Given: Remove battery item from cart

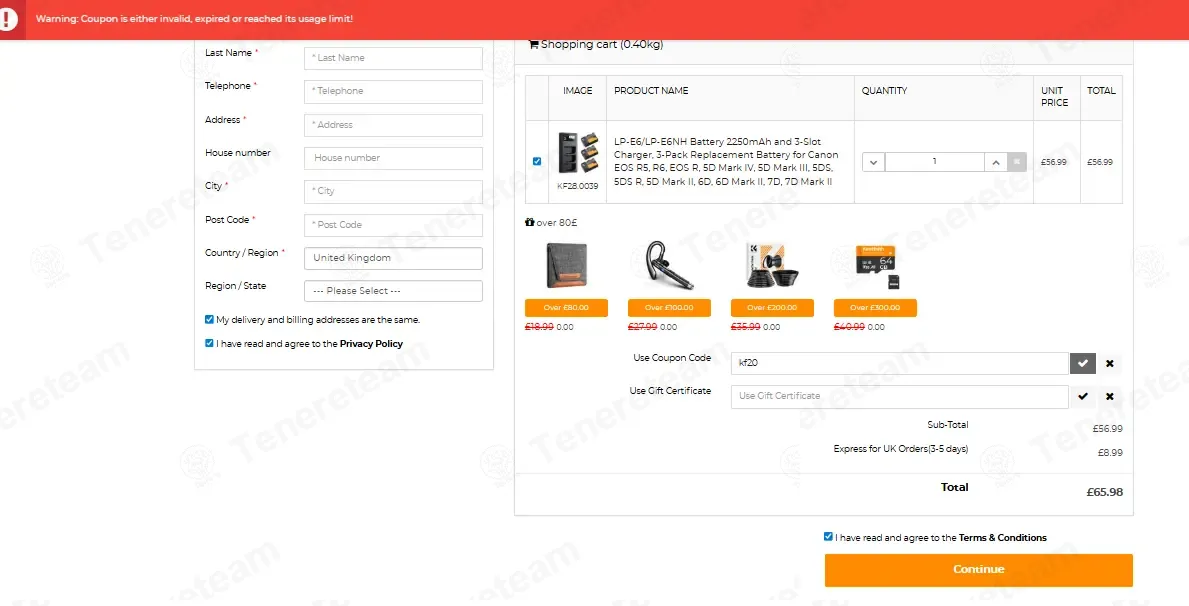Looking at the screenshot, I should tap(1017, 162).
